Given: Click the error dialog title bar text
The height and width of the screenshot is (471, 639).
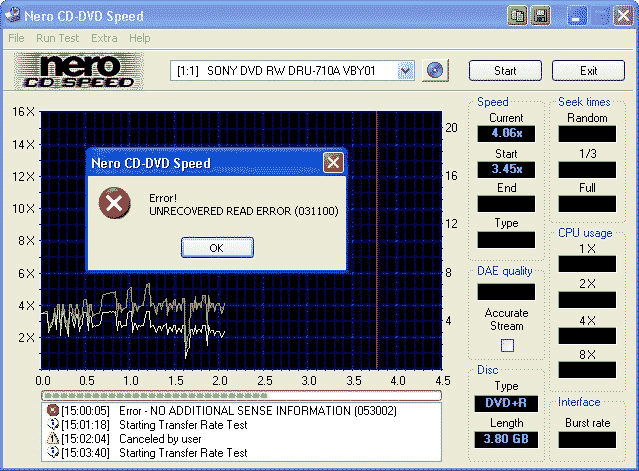Looking at the screenshot, I should tap(151, 163).
